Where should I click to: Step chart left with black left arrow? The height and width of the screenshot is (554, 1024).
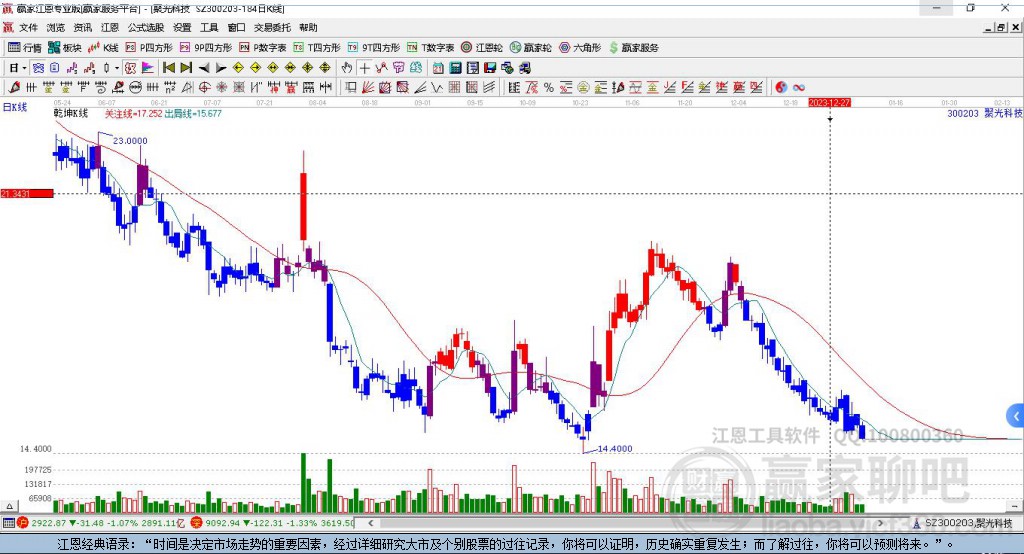204,68
